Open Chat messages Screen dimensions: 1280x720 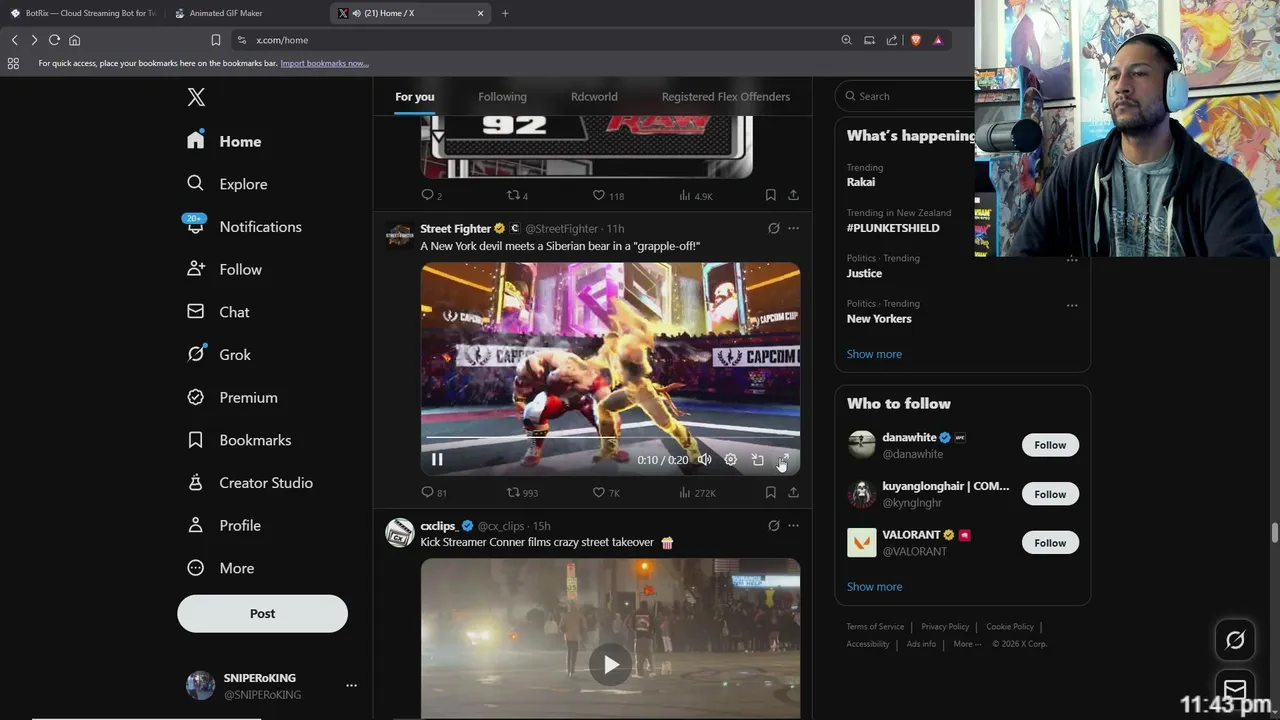point(218,312)
